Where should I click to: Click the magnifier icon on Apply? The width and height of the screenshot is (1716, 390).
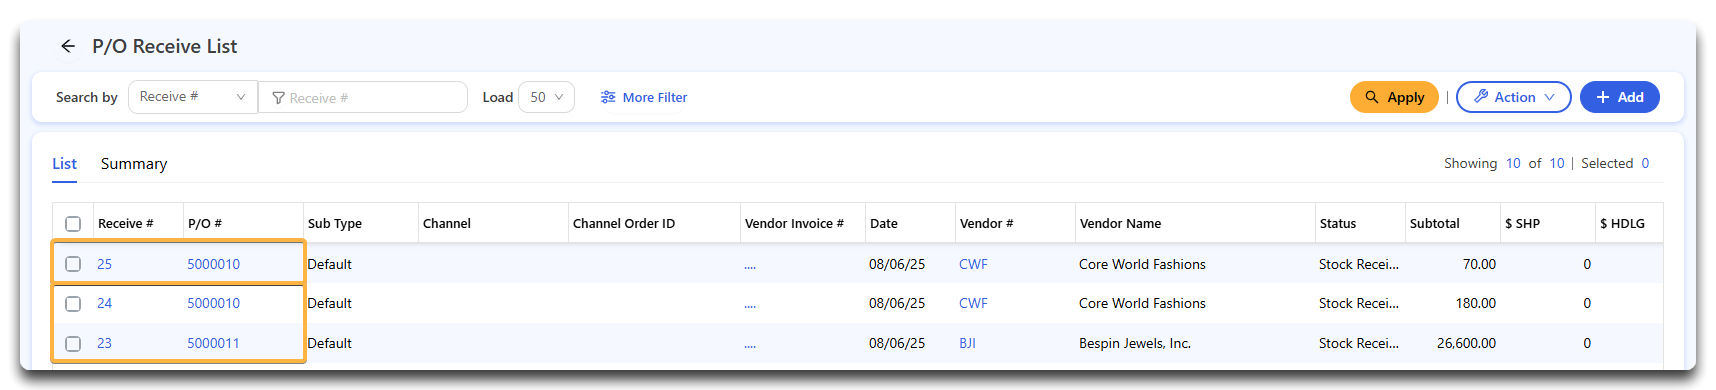[x=1372, y=97]
